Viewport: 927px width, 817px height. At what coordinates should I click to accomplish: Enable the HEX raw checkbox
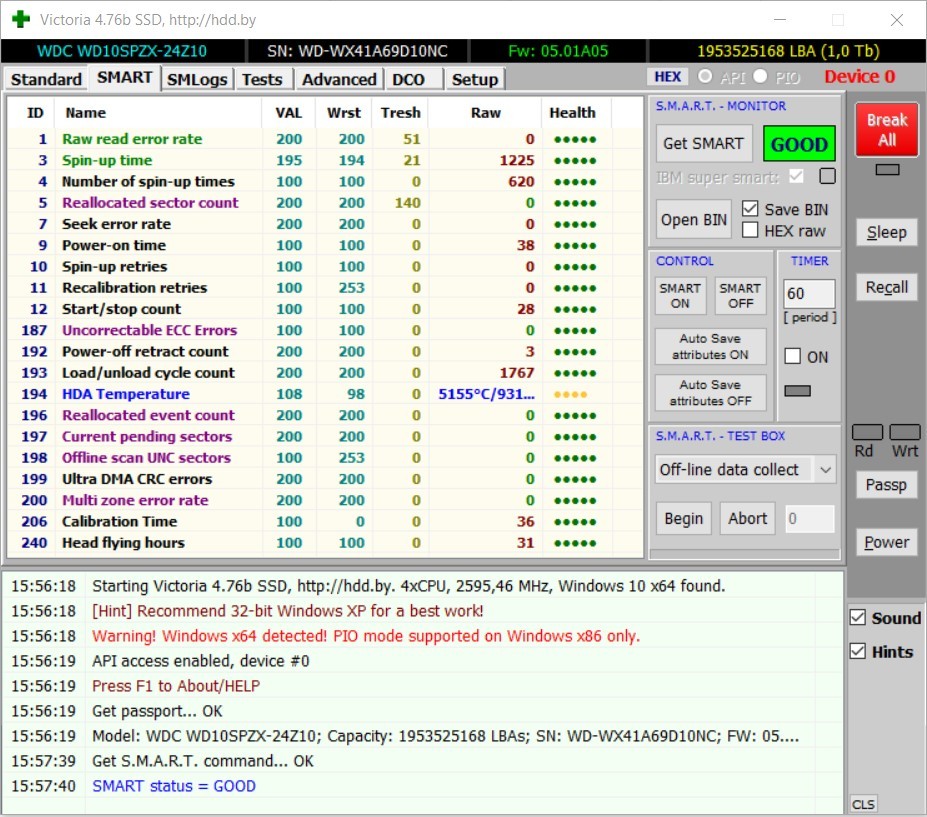click(750, 230)
